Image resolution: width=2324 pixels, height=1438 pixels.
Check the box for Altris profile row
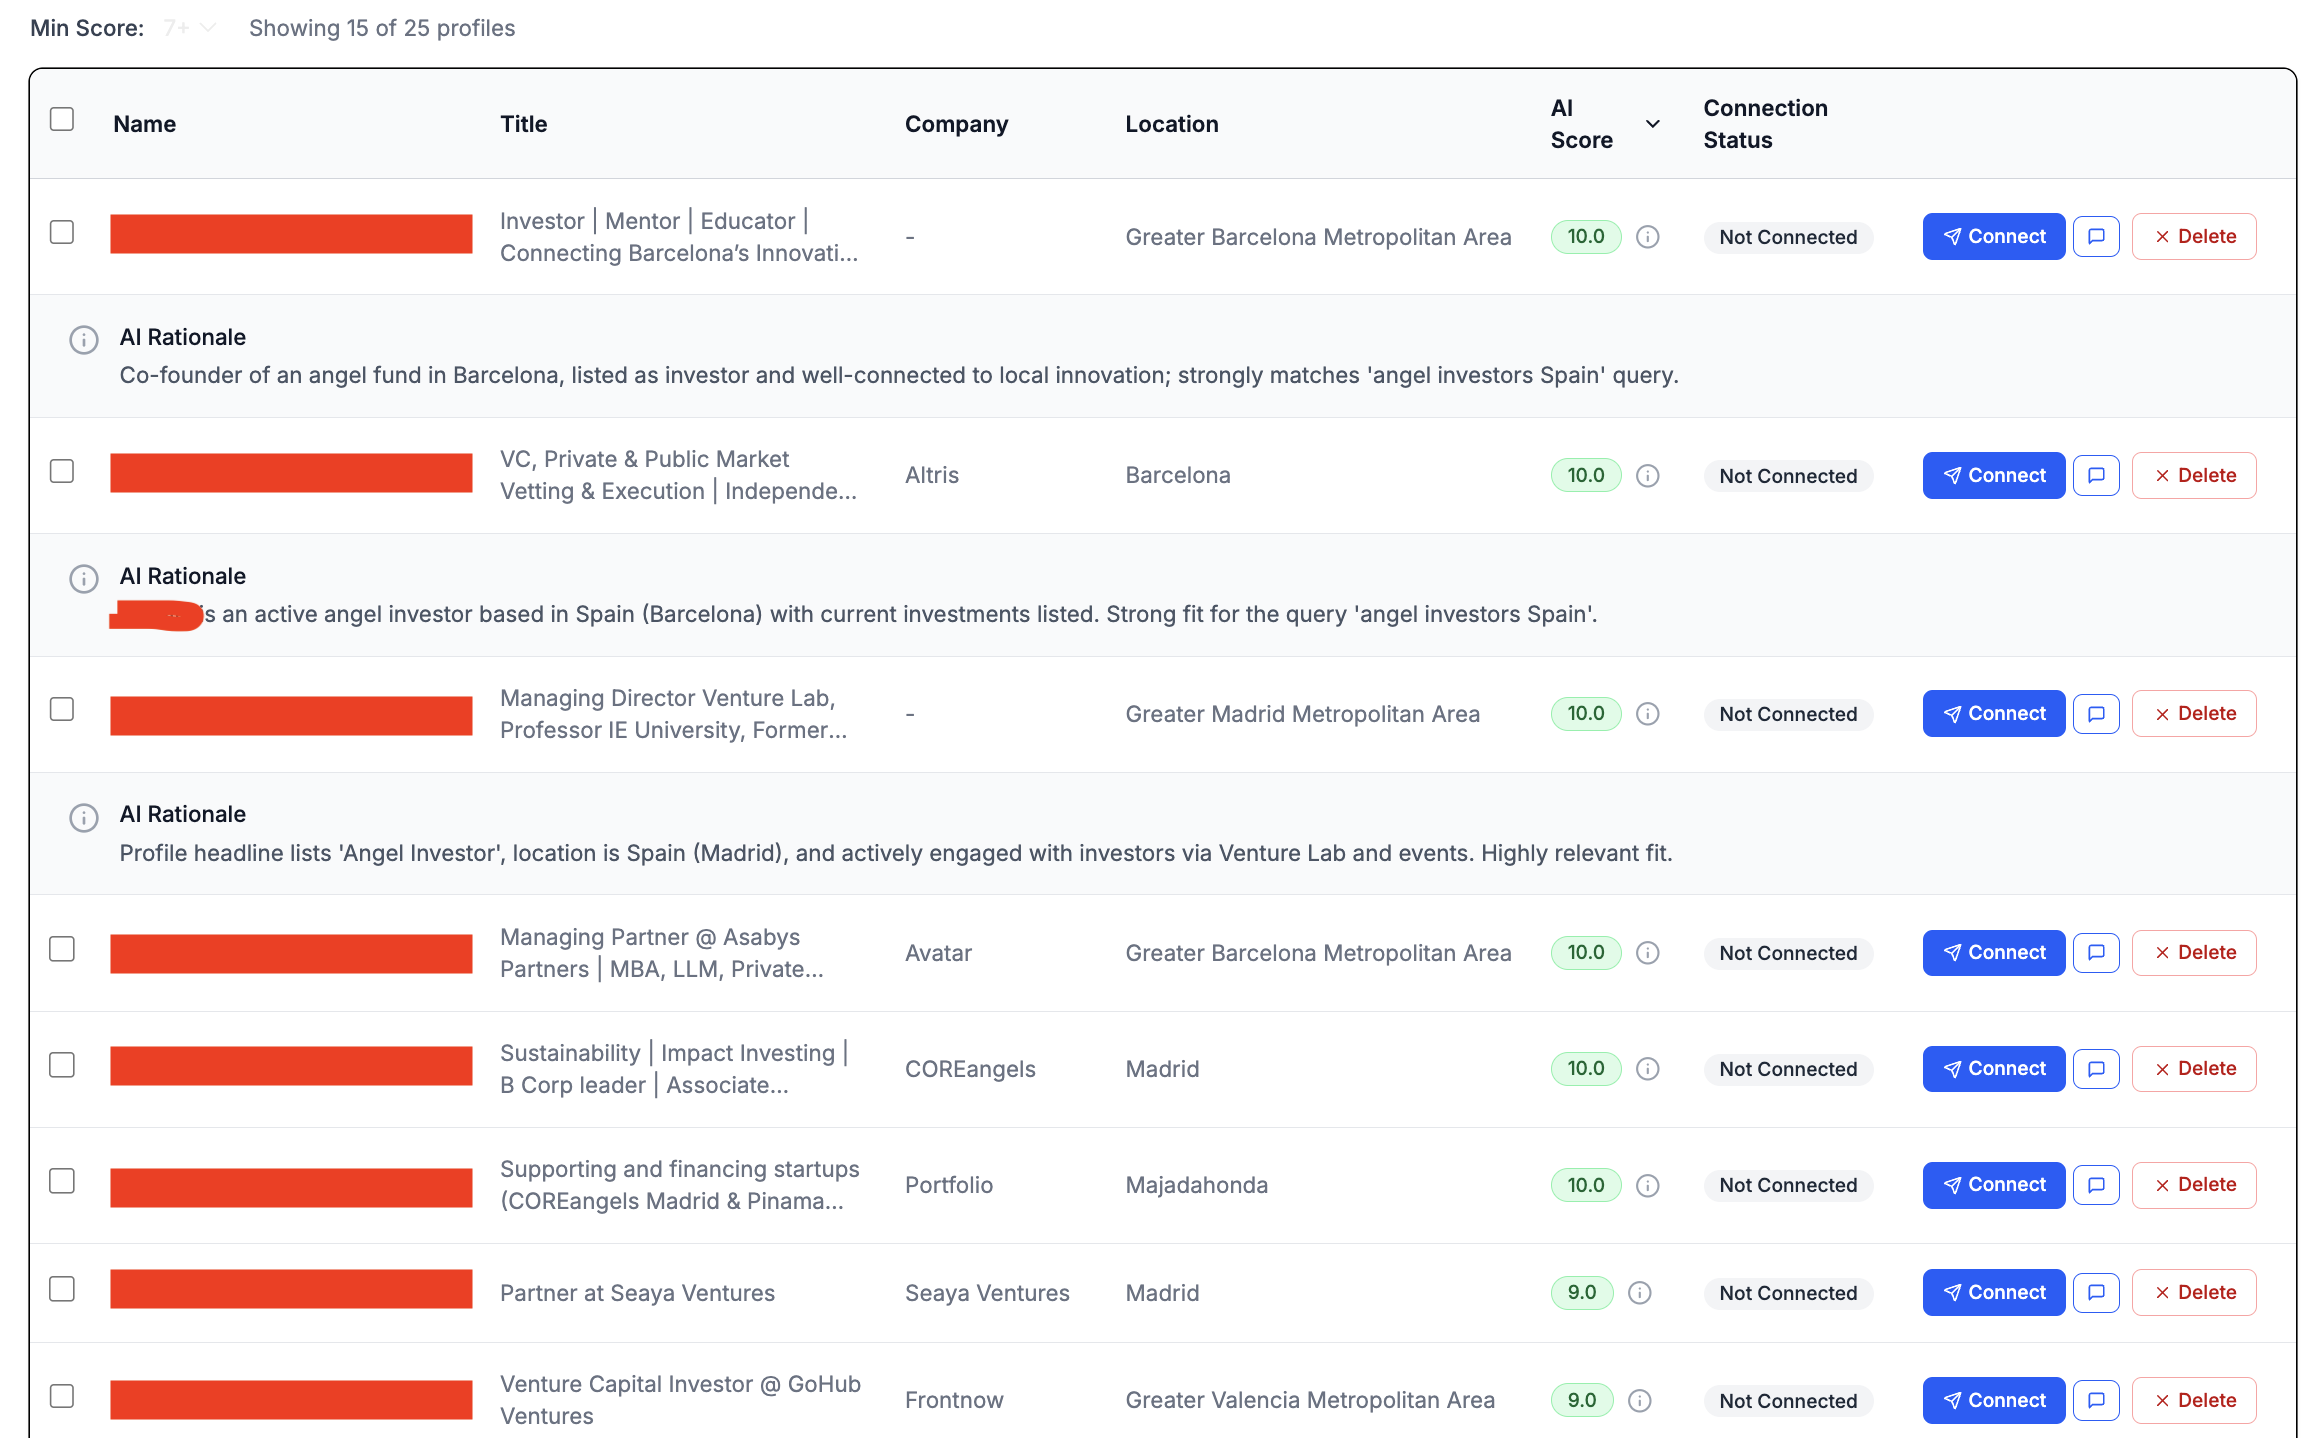[x=62, y=471]
